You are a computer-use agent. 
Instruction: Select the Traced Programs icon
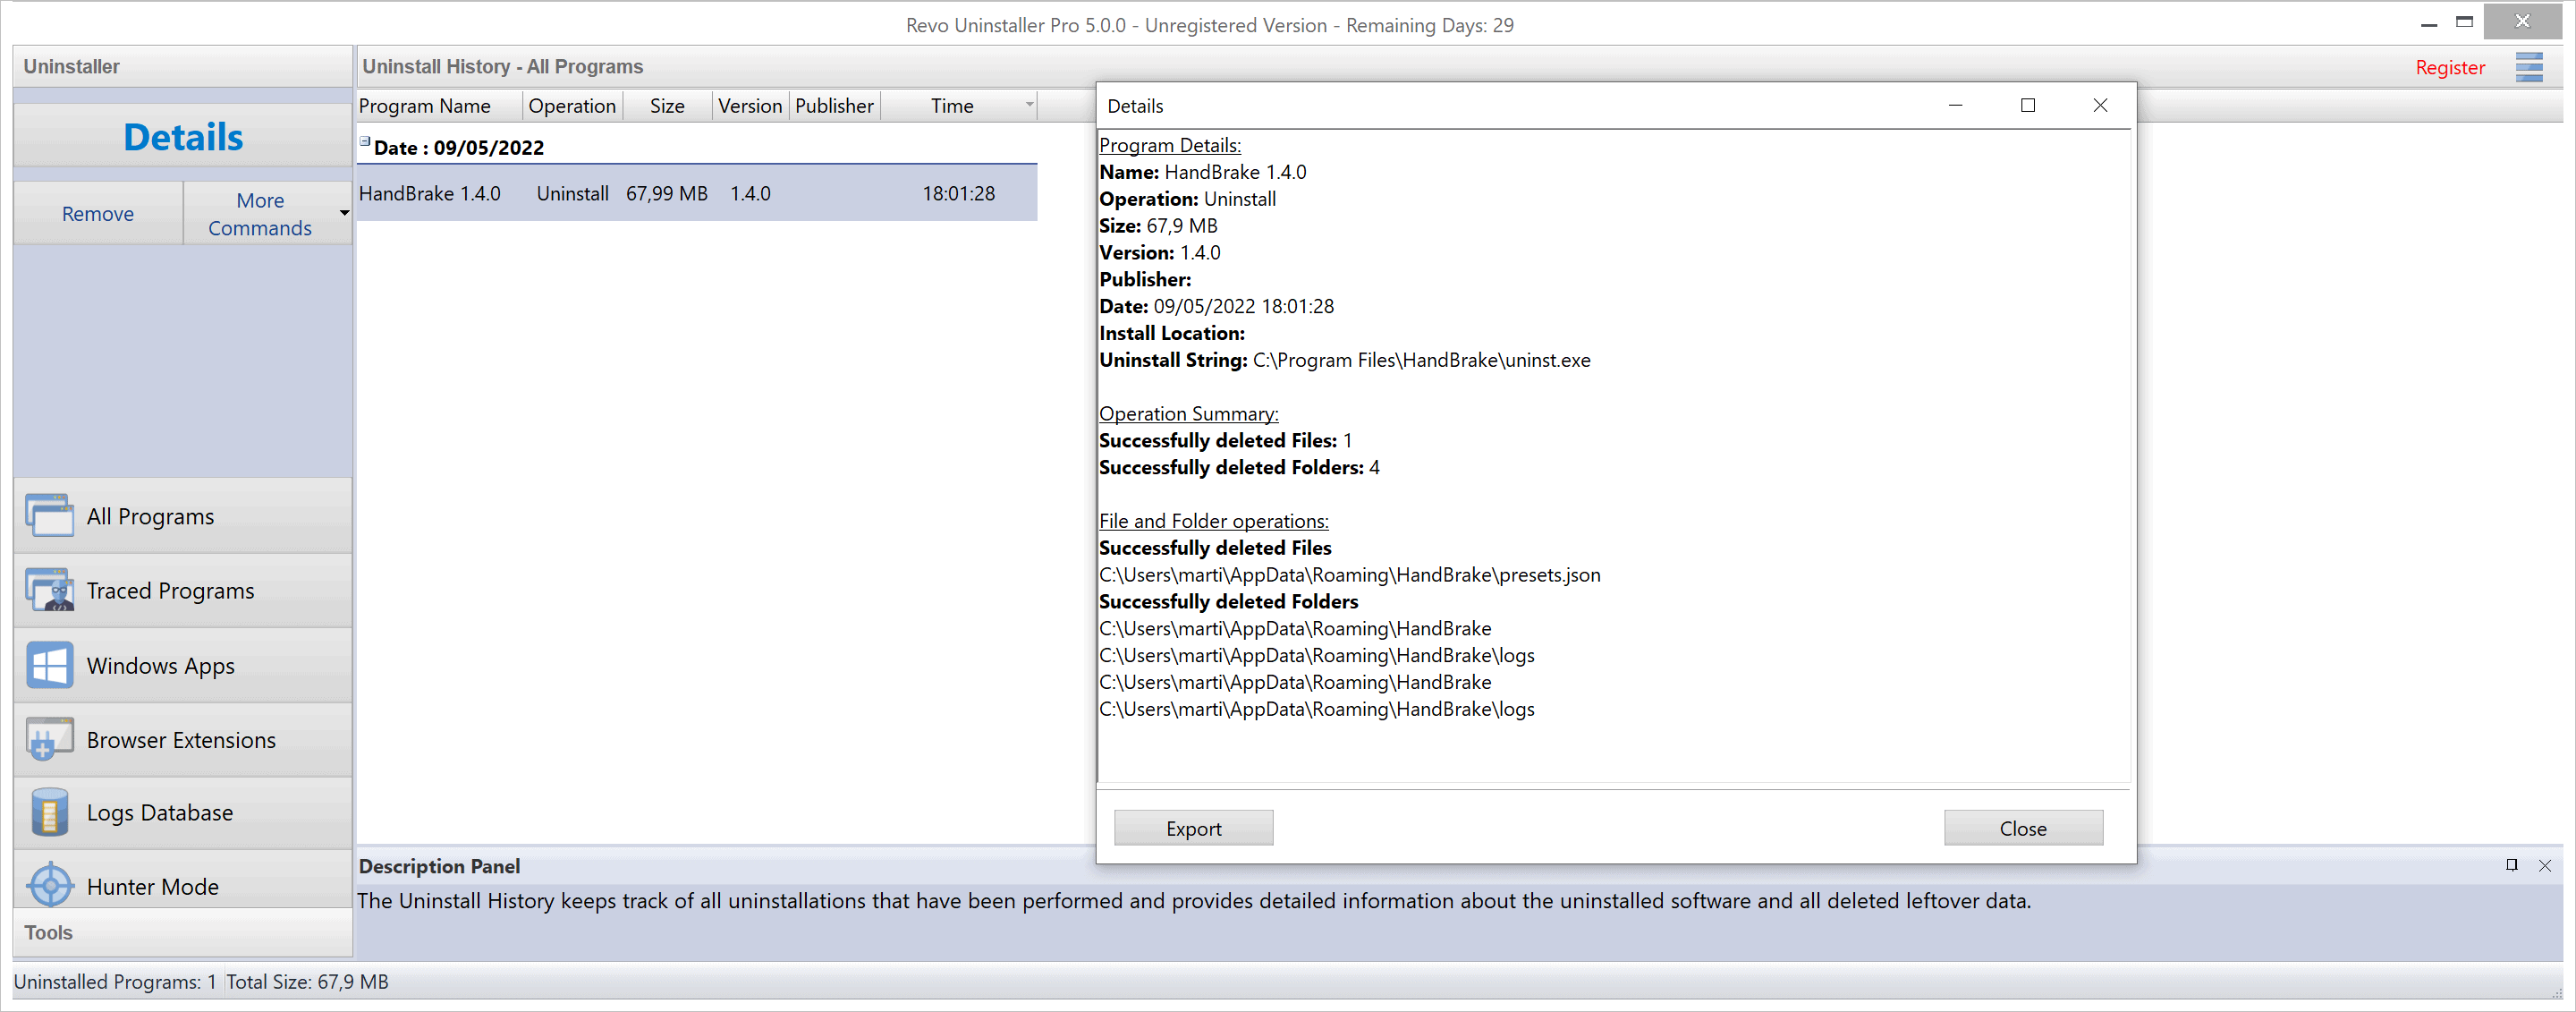47,591
